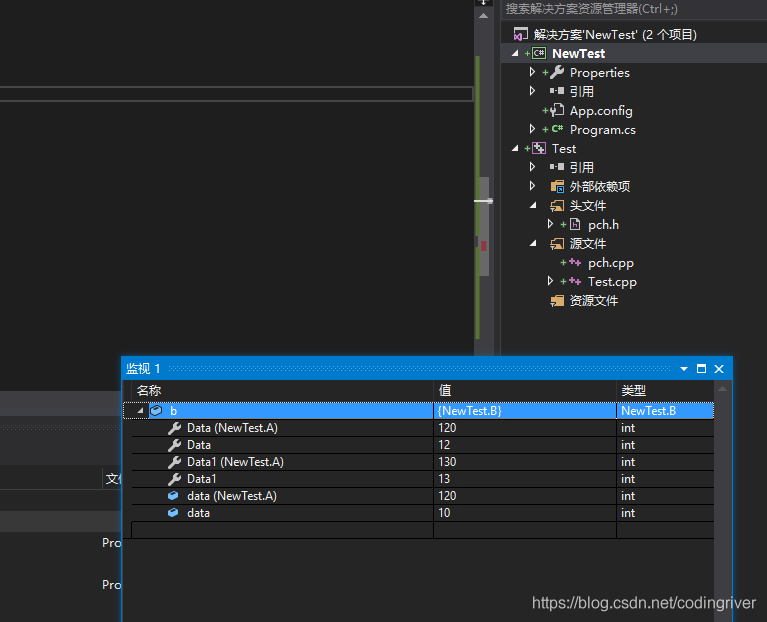Select the value 13 of Data1
This screenshot has width=767, height=622.
[x=525, y=479]
